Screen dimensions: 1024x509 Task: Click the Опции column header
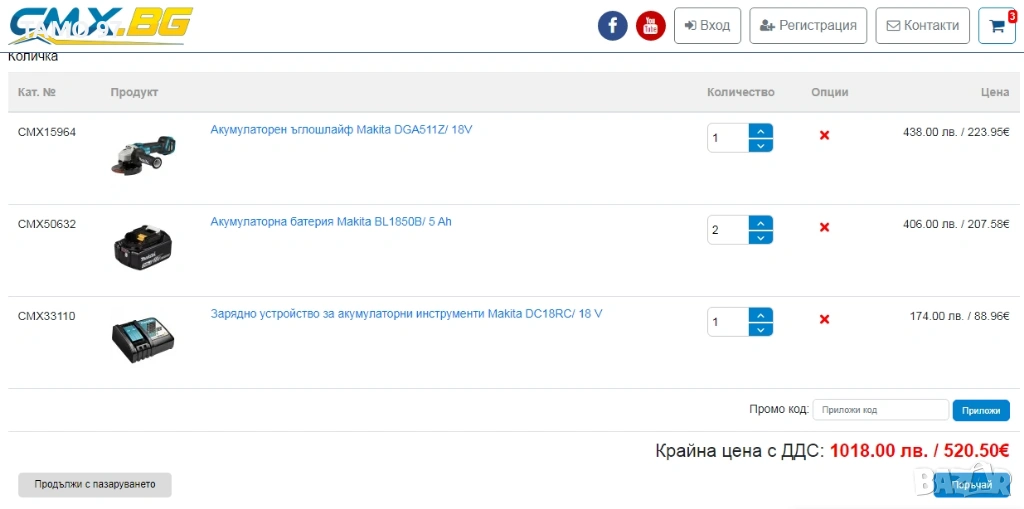click(x=830, y=92)
